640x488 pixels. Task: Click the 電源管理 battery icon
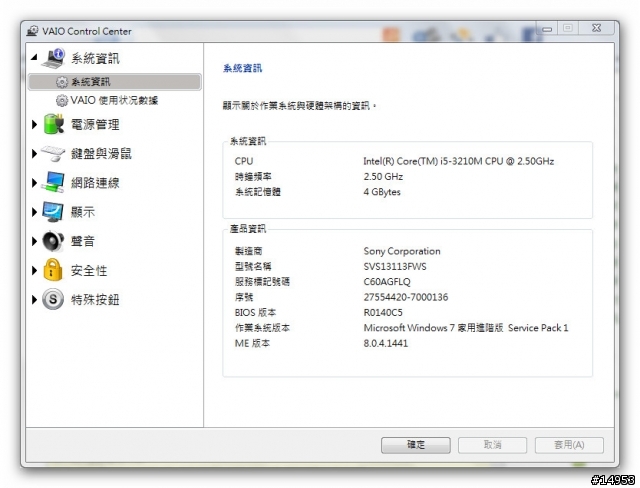tap(54, 124)
